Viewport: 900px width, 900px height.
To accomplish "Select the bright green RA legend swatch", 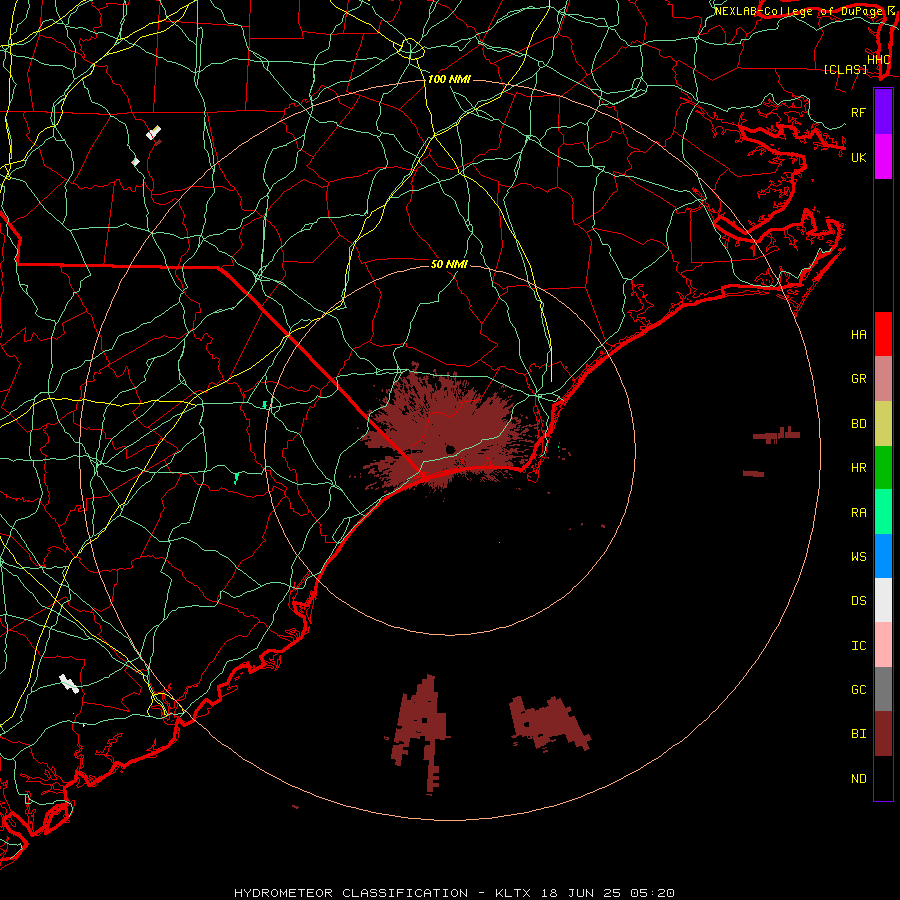I will click(x=883, y=512).
